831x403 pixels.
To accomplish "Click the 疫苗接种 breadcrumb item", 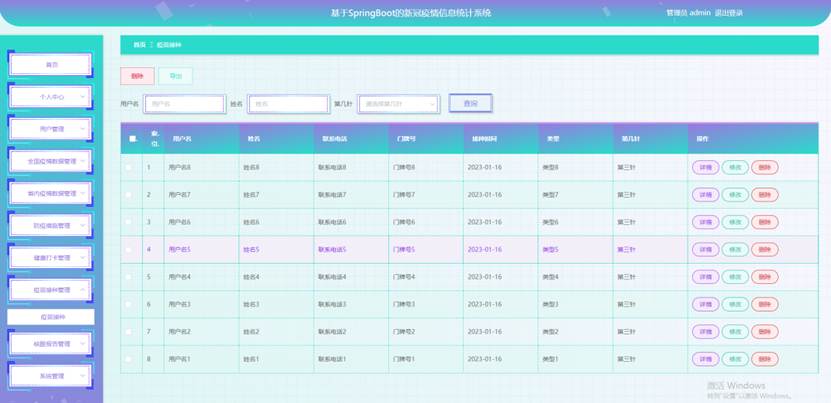I will (169, 45).
